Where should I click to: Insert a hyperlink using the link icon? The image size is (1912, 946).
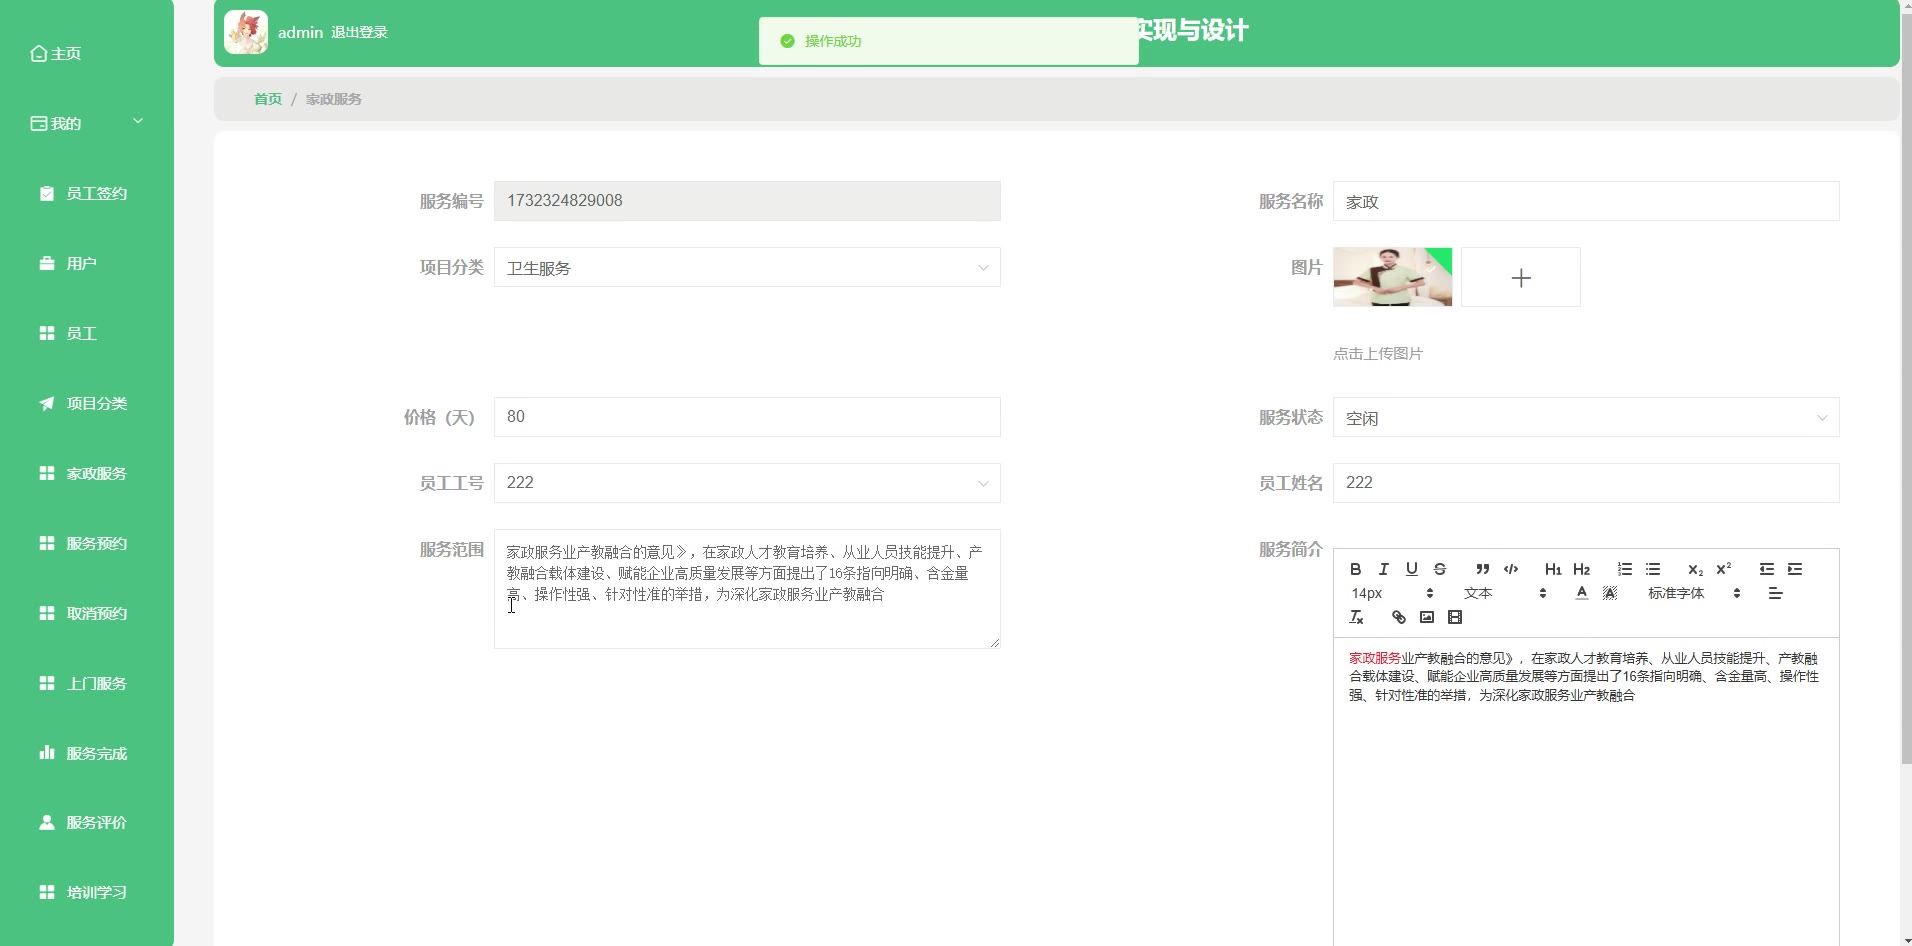1398,618
